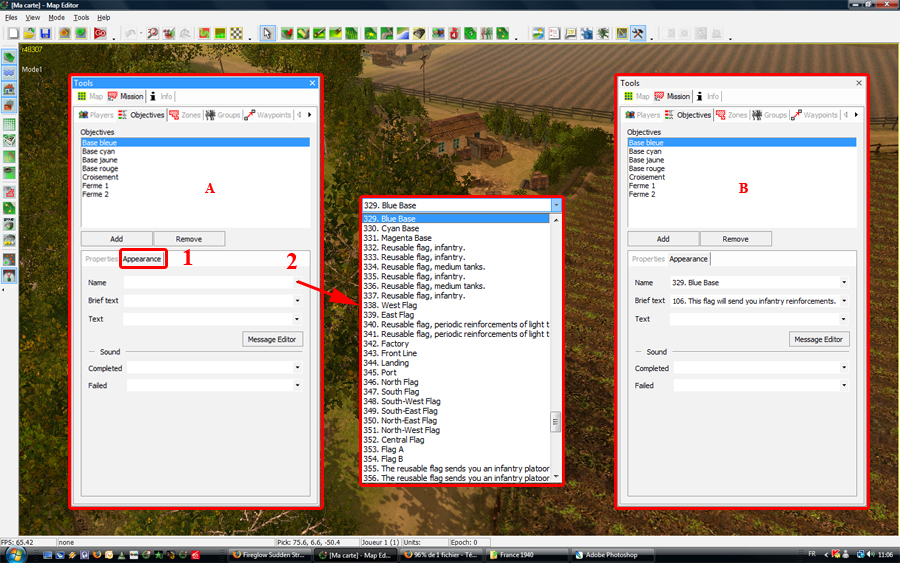Click the red flag number 4 toolbar icon
Image resolution: width=900 pixels, height=563 pixels.
(x=454, y=33)
